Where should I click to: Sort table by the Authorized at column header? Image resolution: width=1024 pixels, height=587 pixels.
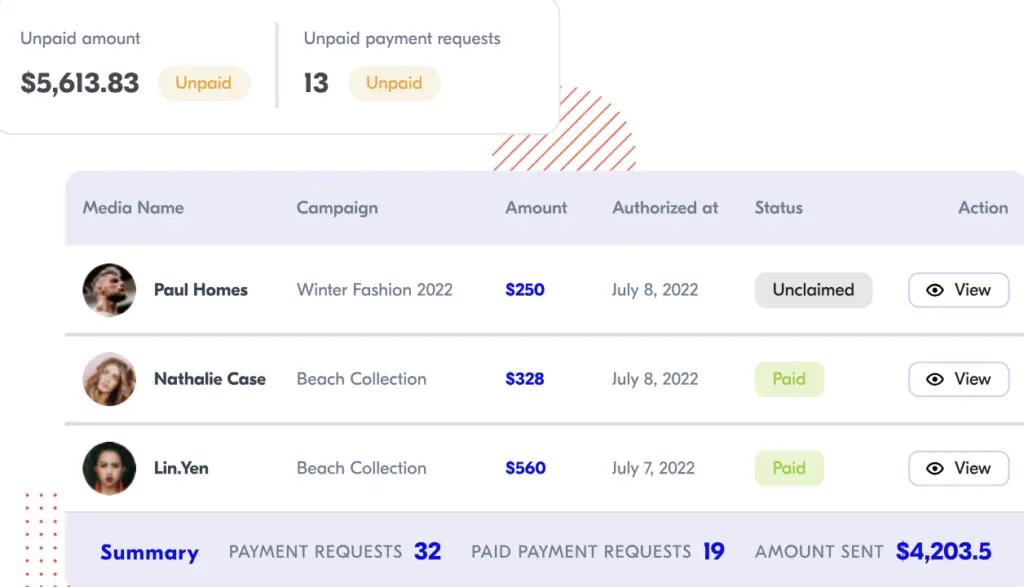coord(664,208)
